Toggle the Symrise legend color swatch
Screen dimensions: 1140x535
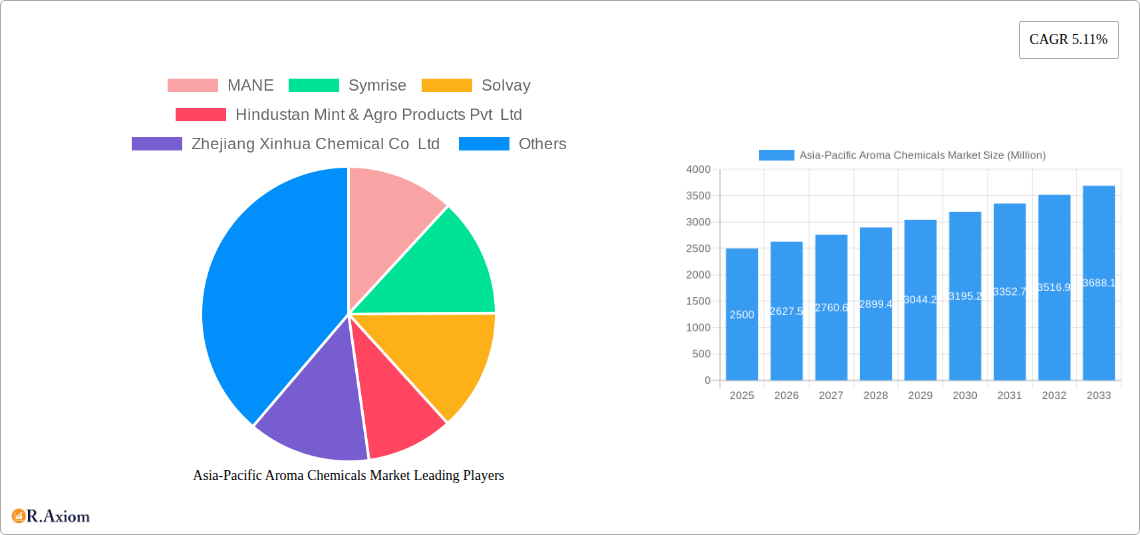pyautogui.click(x=314, y=85)
